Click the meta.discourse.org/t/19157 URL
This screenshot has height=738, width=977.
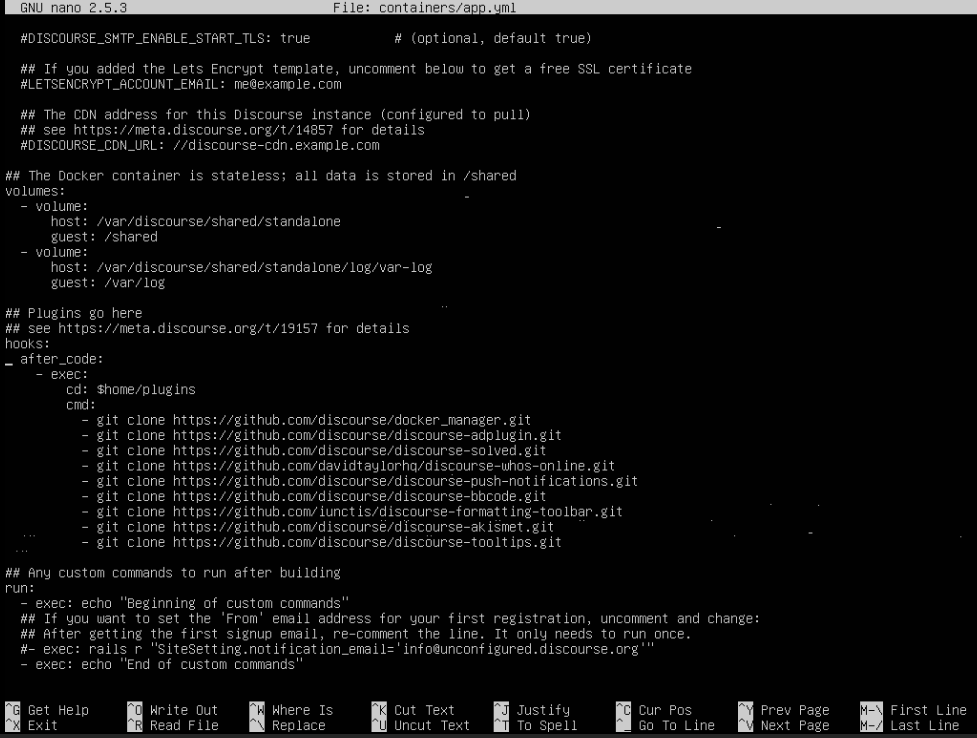point(188,328)
